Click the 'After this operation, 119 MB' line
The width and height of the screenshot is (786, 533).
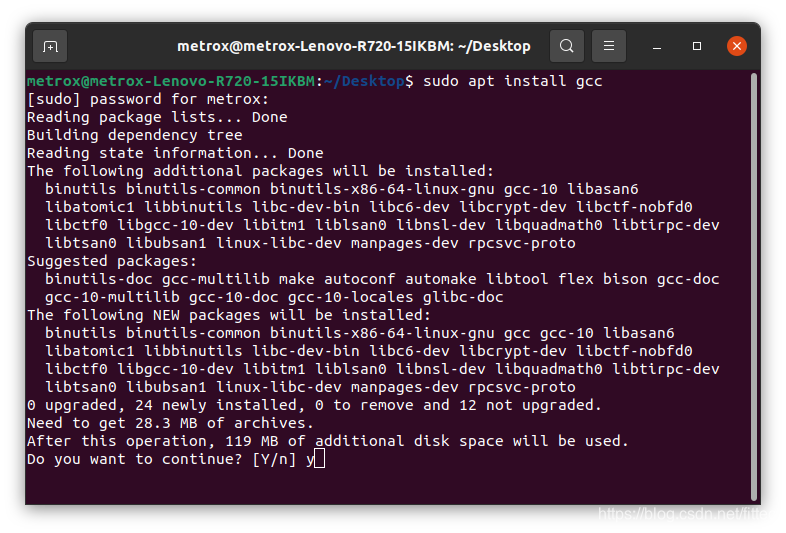(328, 441)
